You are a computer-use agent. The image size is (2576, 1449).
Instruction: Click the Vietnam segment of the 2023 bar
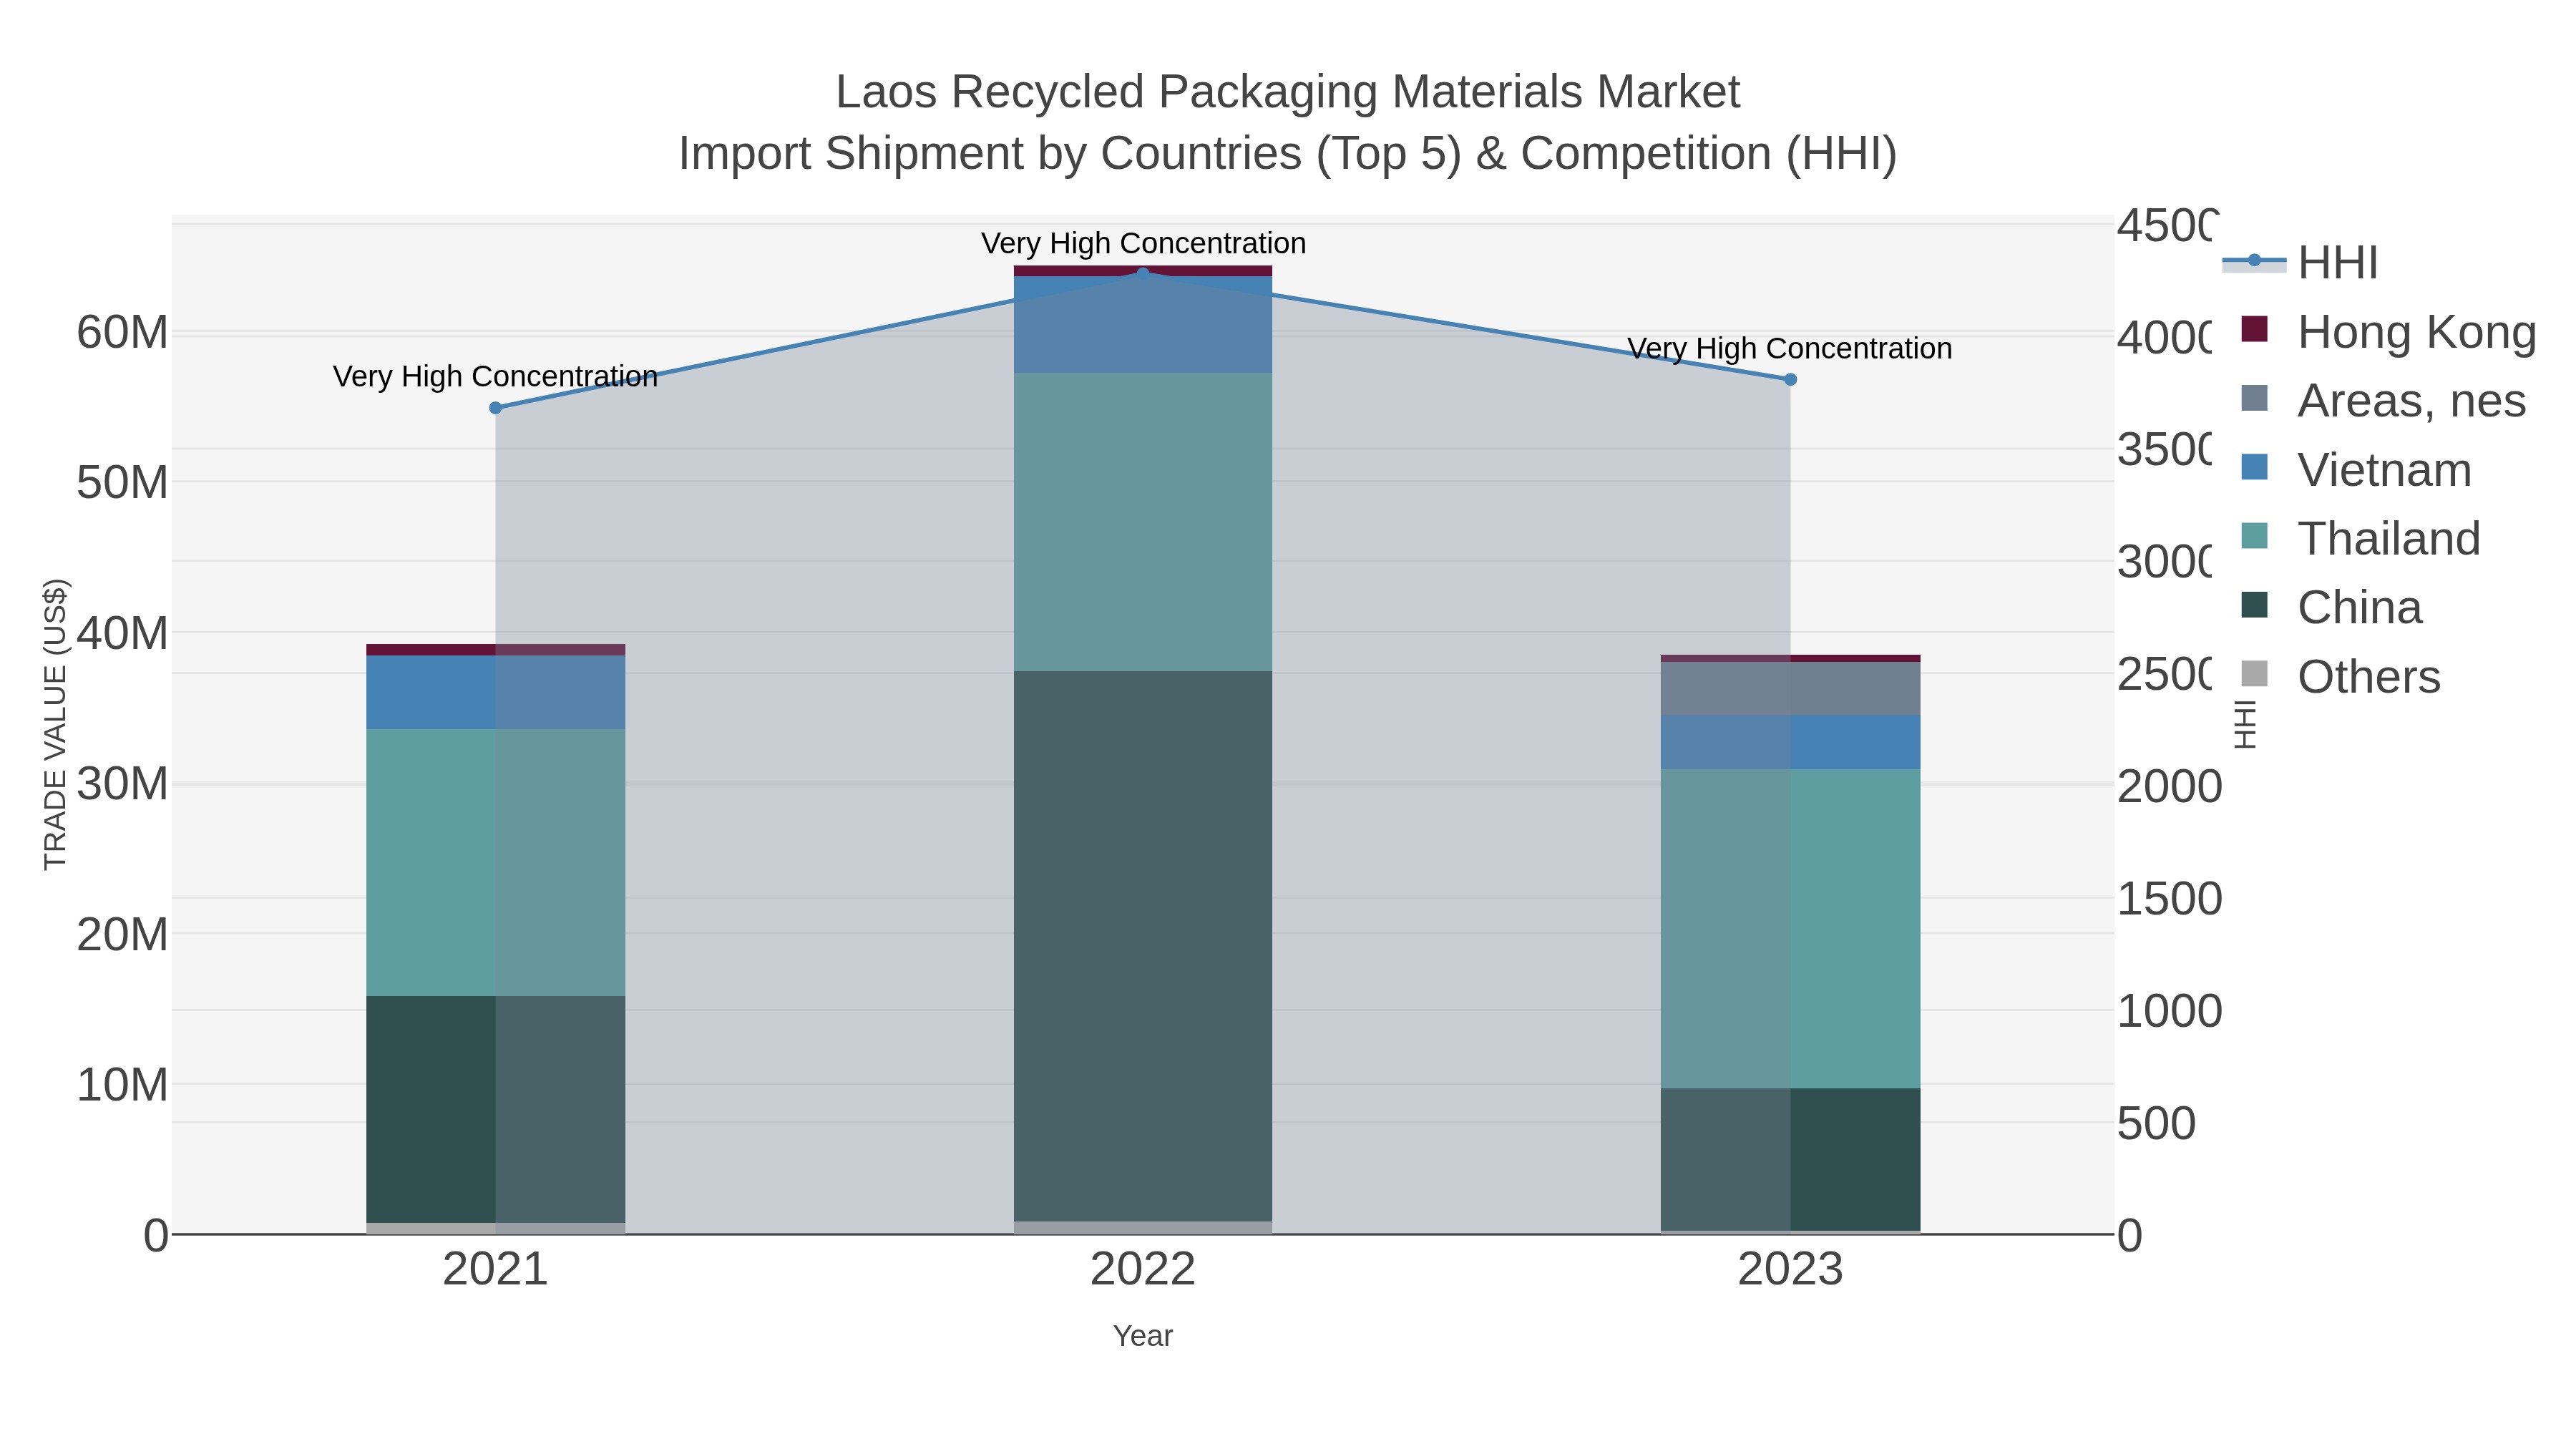click(1791, 742)
